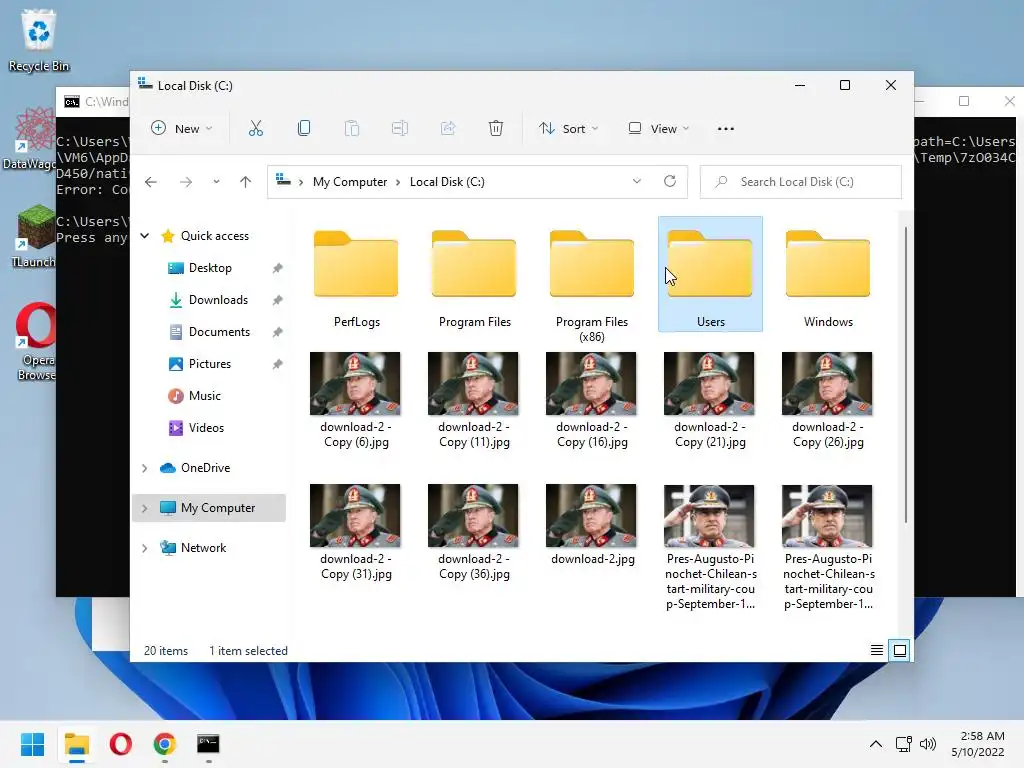The height and width of the screenshot is (768, 1024).
Task: Expand the Network tree node
Action: pos(145,548)
